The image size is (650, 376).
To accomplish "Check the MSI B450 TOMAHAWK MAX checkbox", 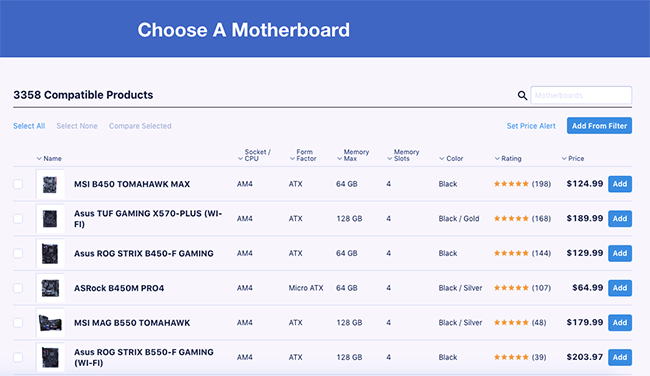I will pyautogui.click(x=18, y=184).
